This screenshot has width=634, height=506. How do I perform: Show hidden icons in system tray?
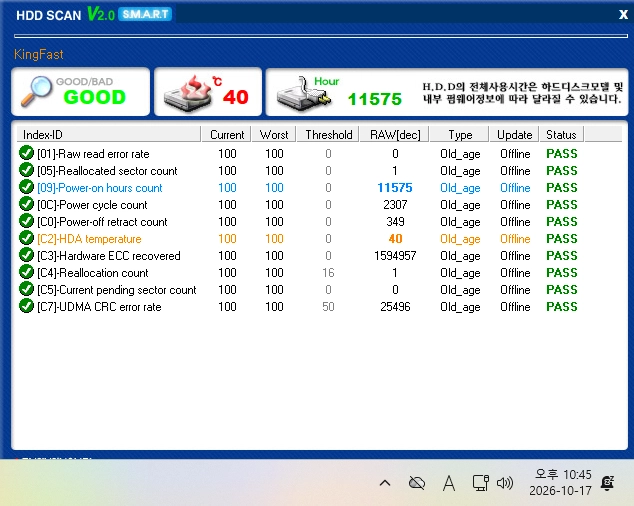point(385,483)
